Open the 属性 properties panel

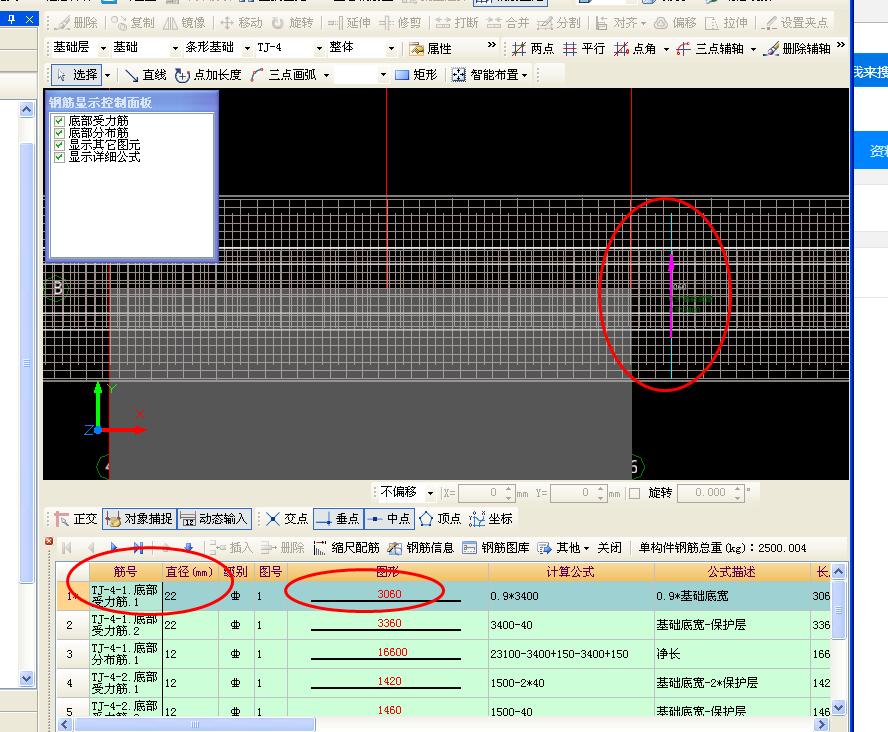(x=430, y=49)
